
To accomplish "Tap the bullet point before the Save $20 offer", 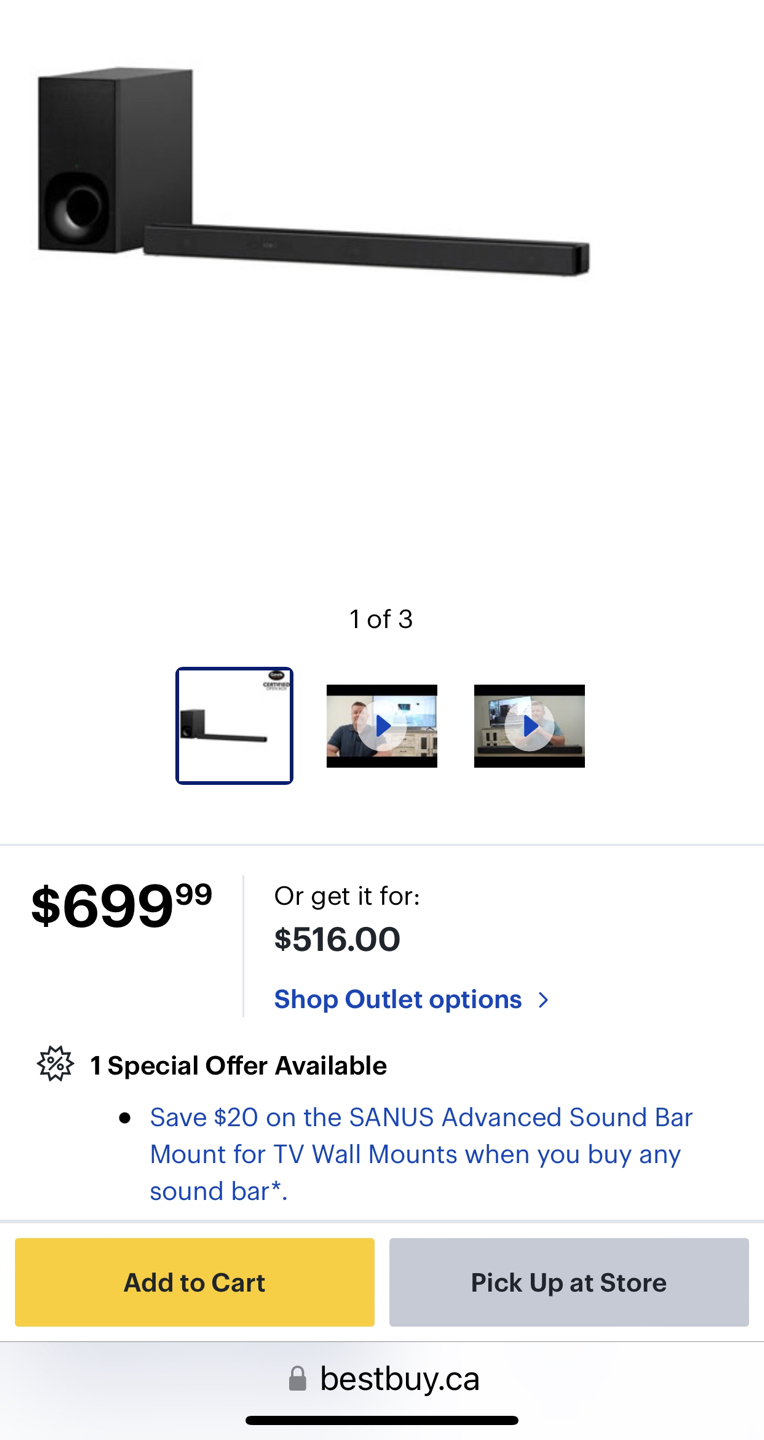I will pos(125,1118).
